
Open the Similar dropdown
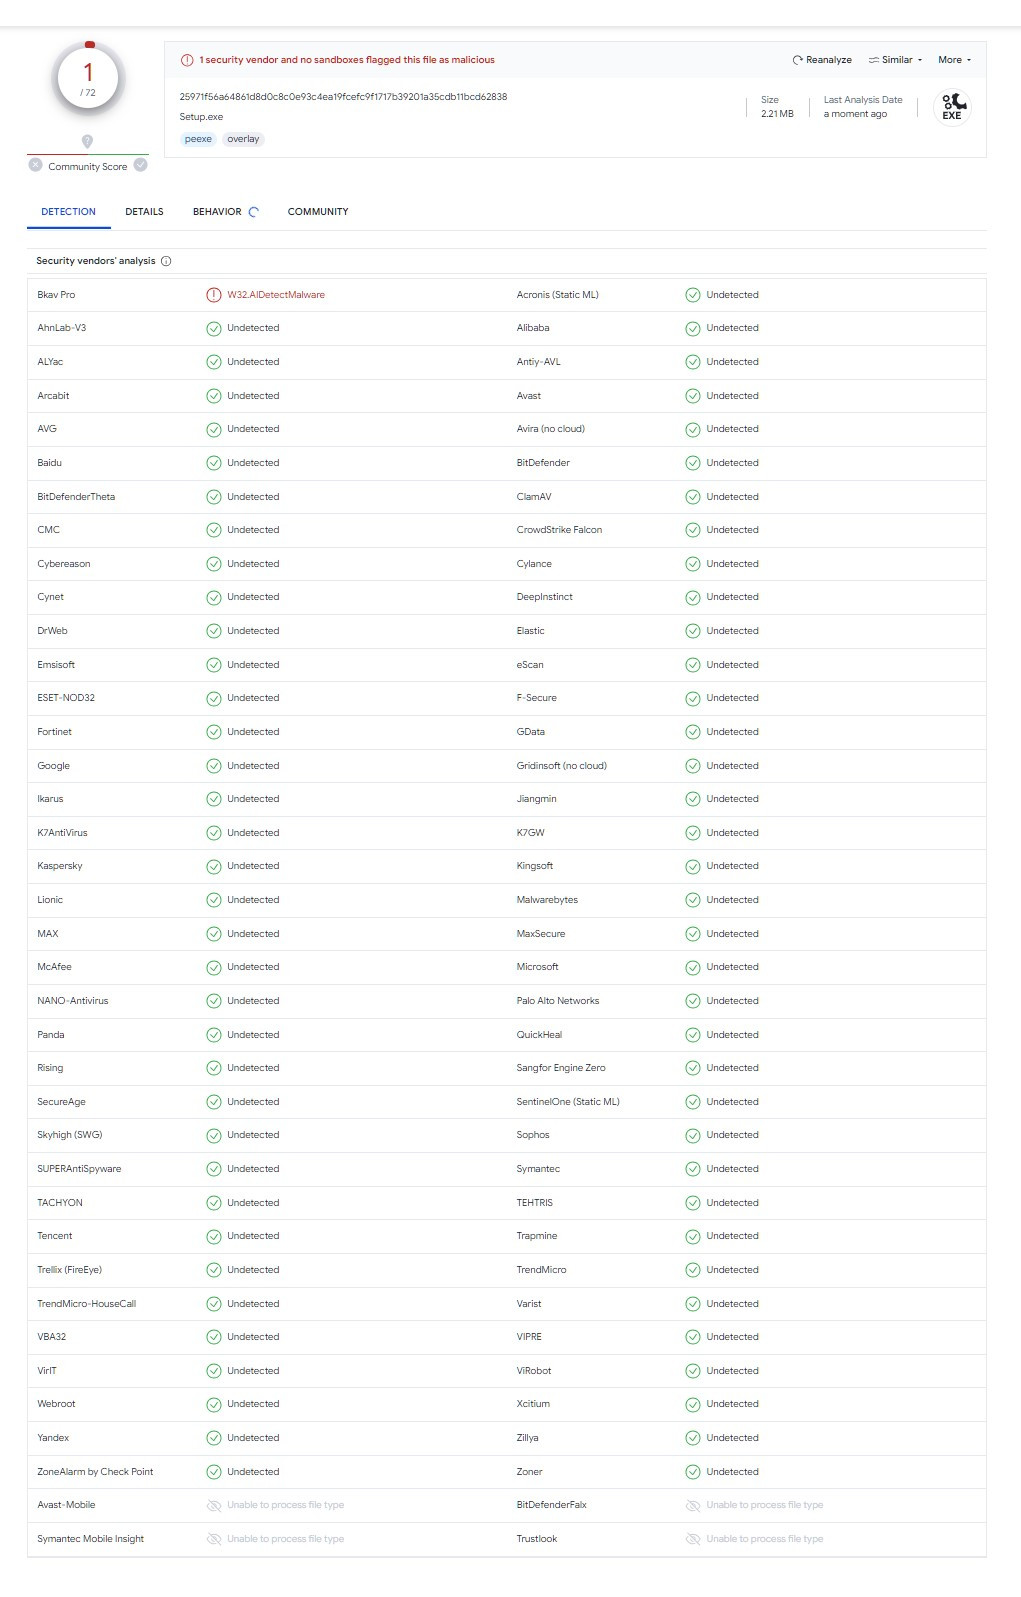coord(895,60)
